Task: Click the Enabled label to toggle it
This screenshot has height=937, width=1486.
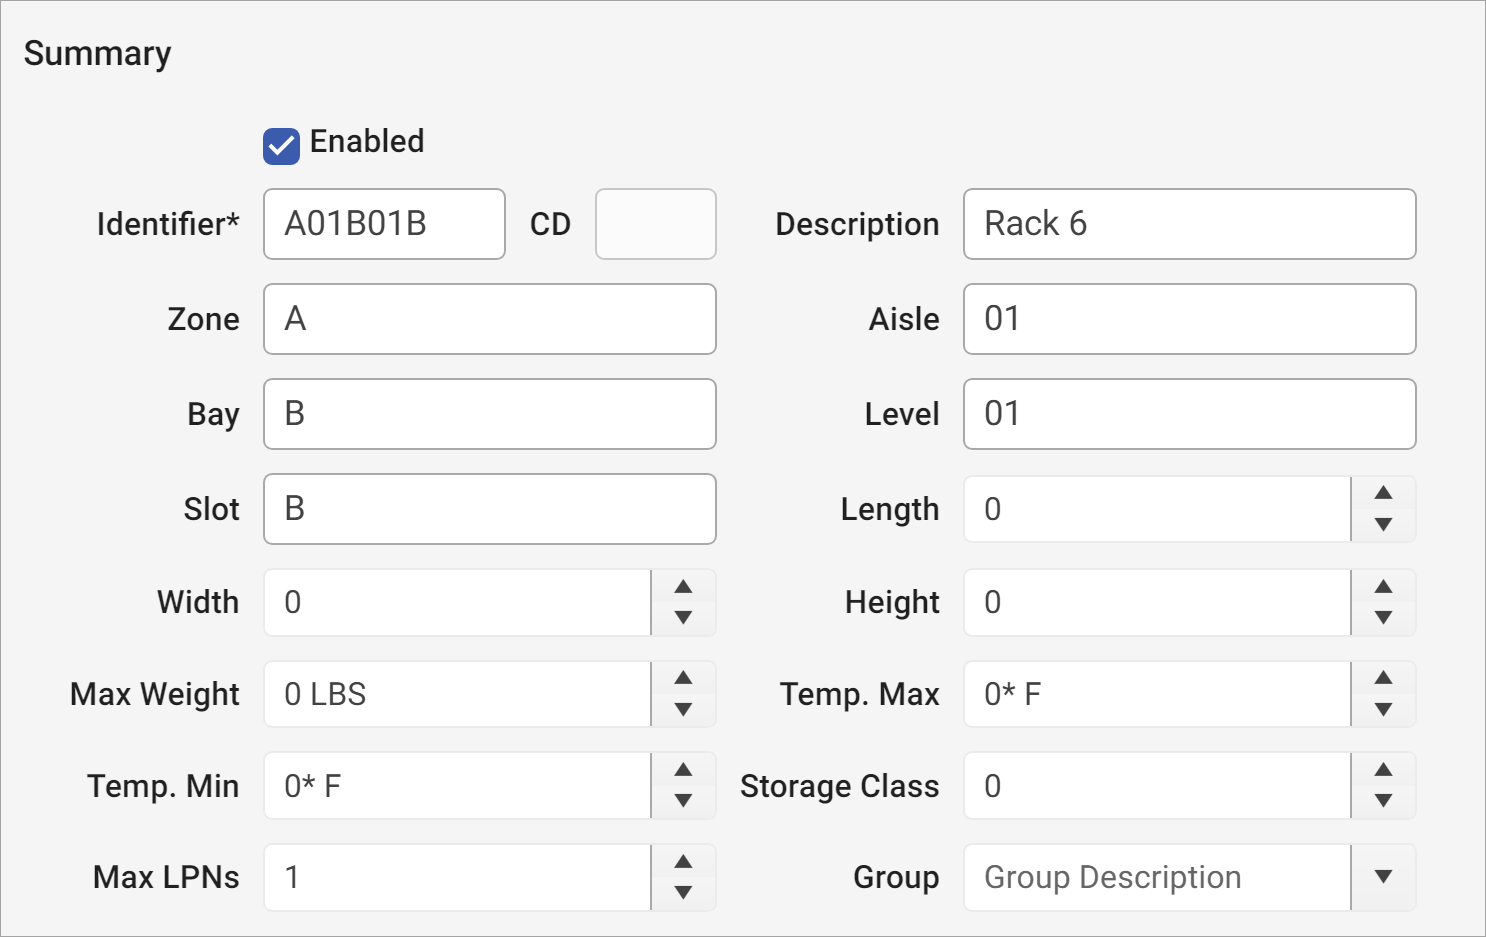Action: (368, 142)
